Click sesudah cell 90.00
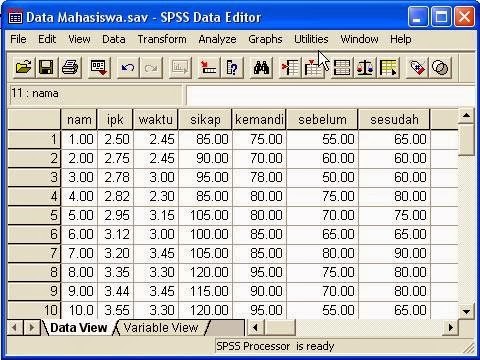The image size is (480, 360). [395, 253]
